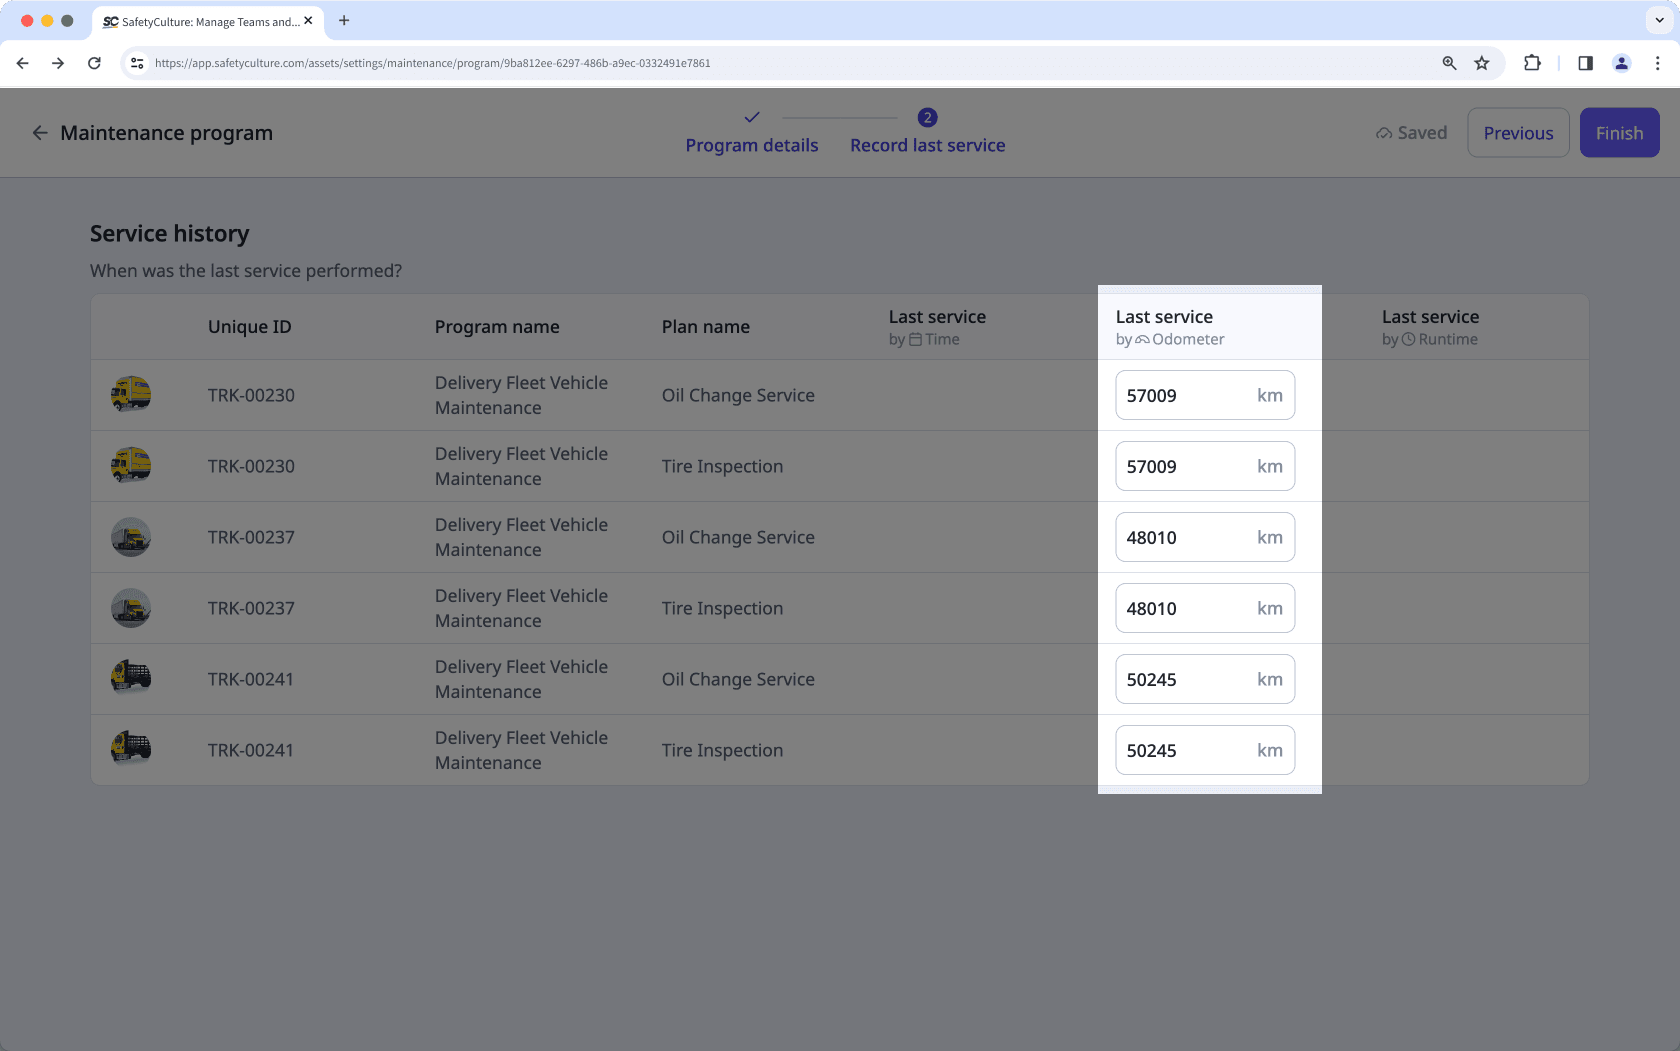Open the browser three-dot menu
Image resolution: width=1680 pixels, height=1051 pixels.
(1658, 63)
